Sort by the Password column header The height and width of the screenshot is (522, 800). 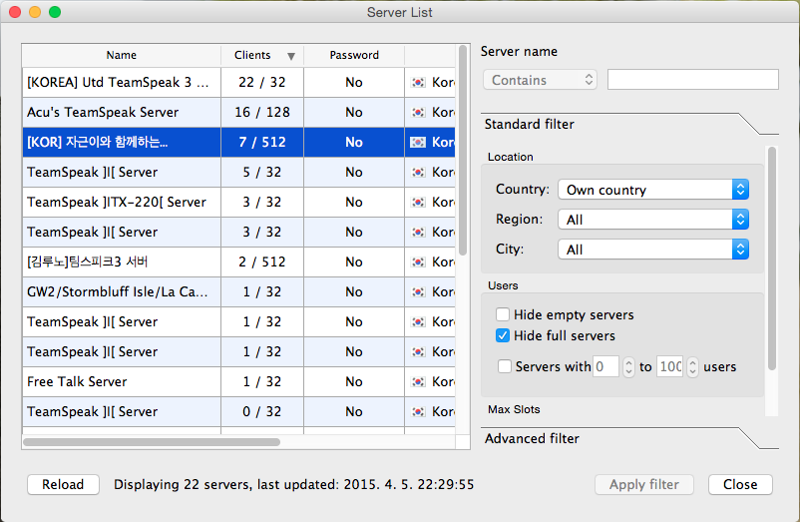[354, 55]
